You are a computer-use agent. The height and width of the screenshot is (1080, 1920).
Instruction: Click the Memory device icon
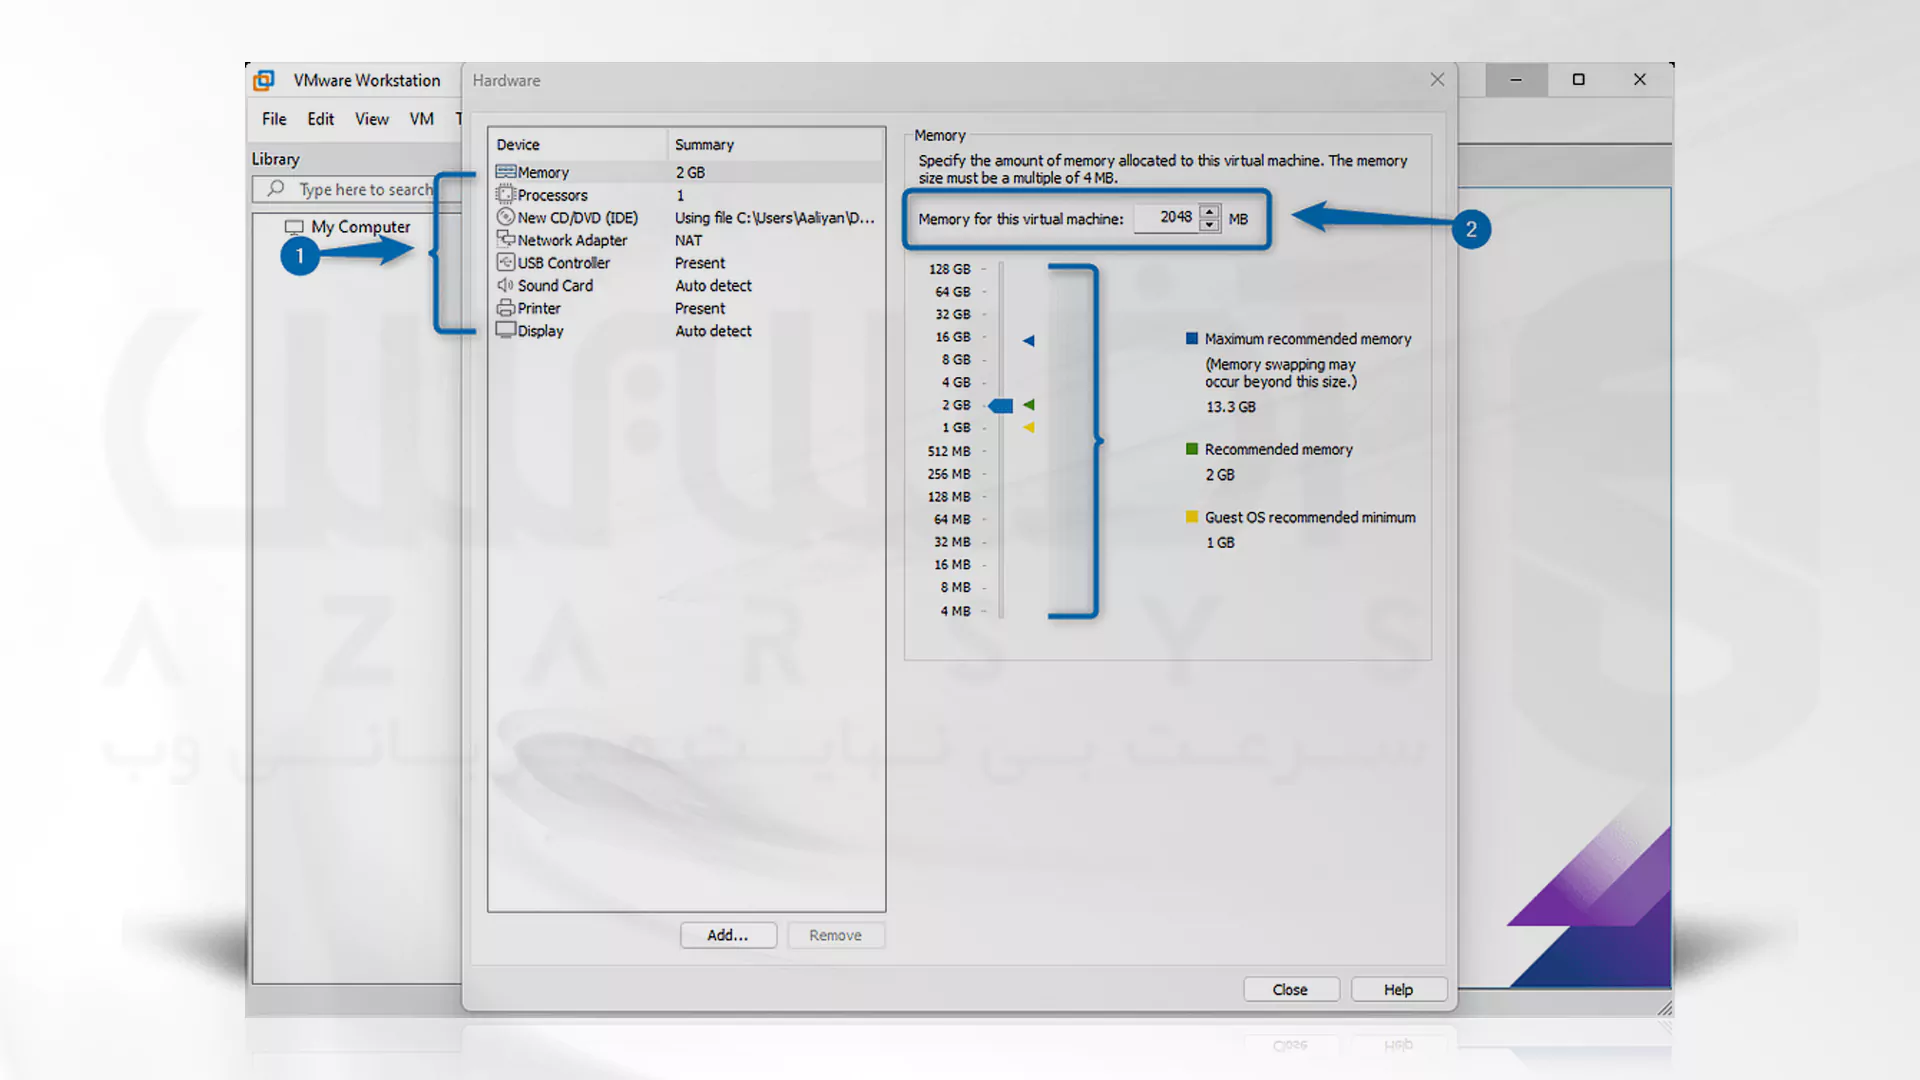pyautogui.click(x=506, y=172)
